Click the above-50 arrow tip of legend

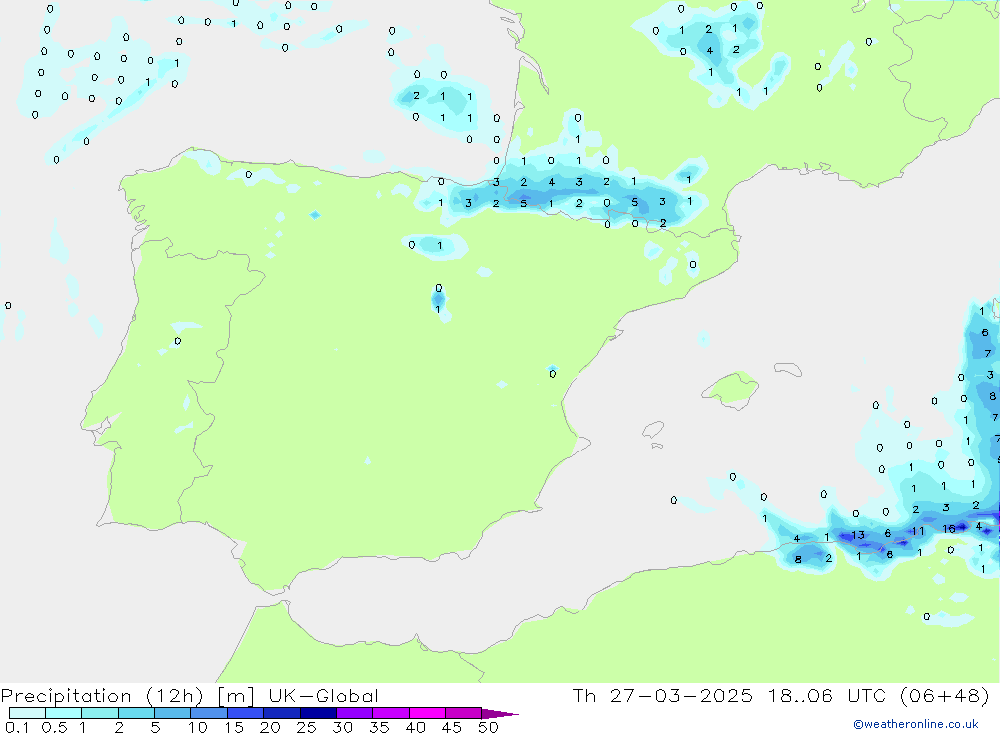(499, 713)
